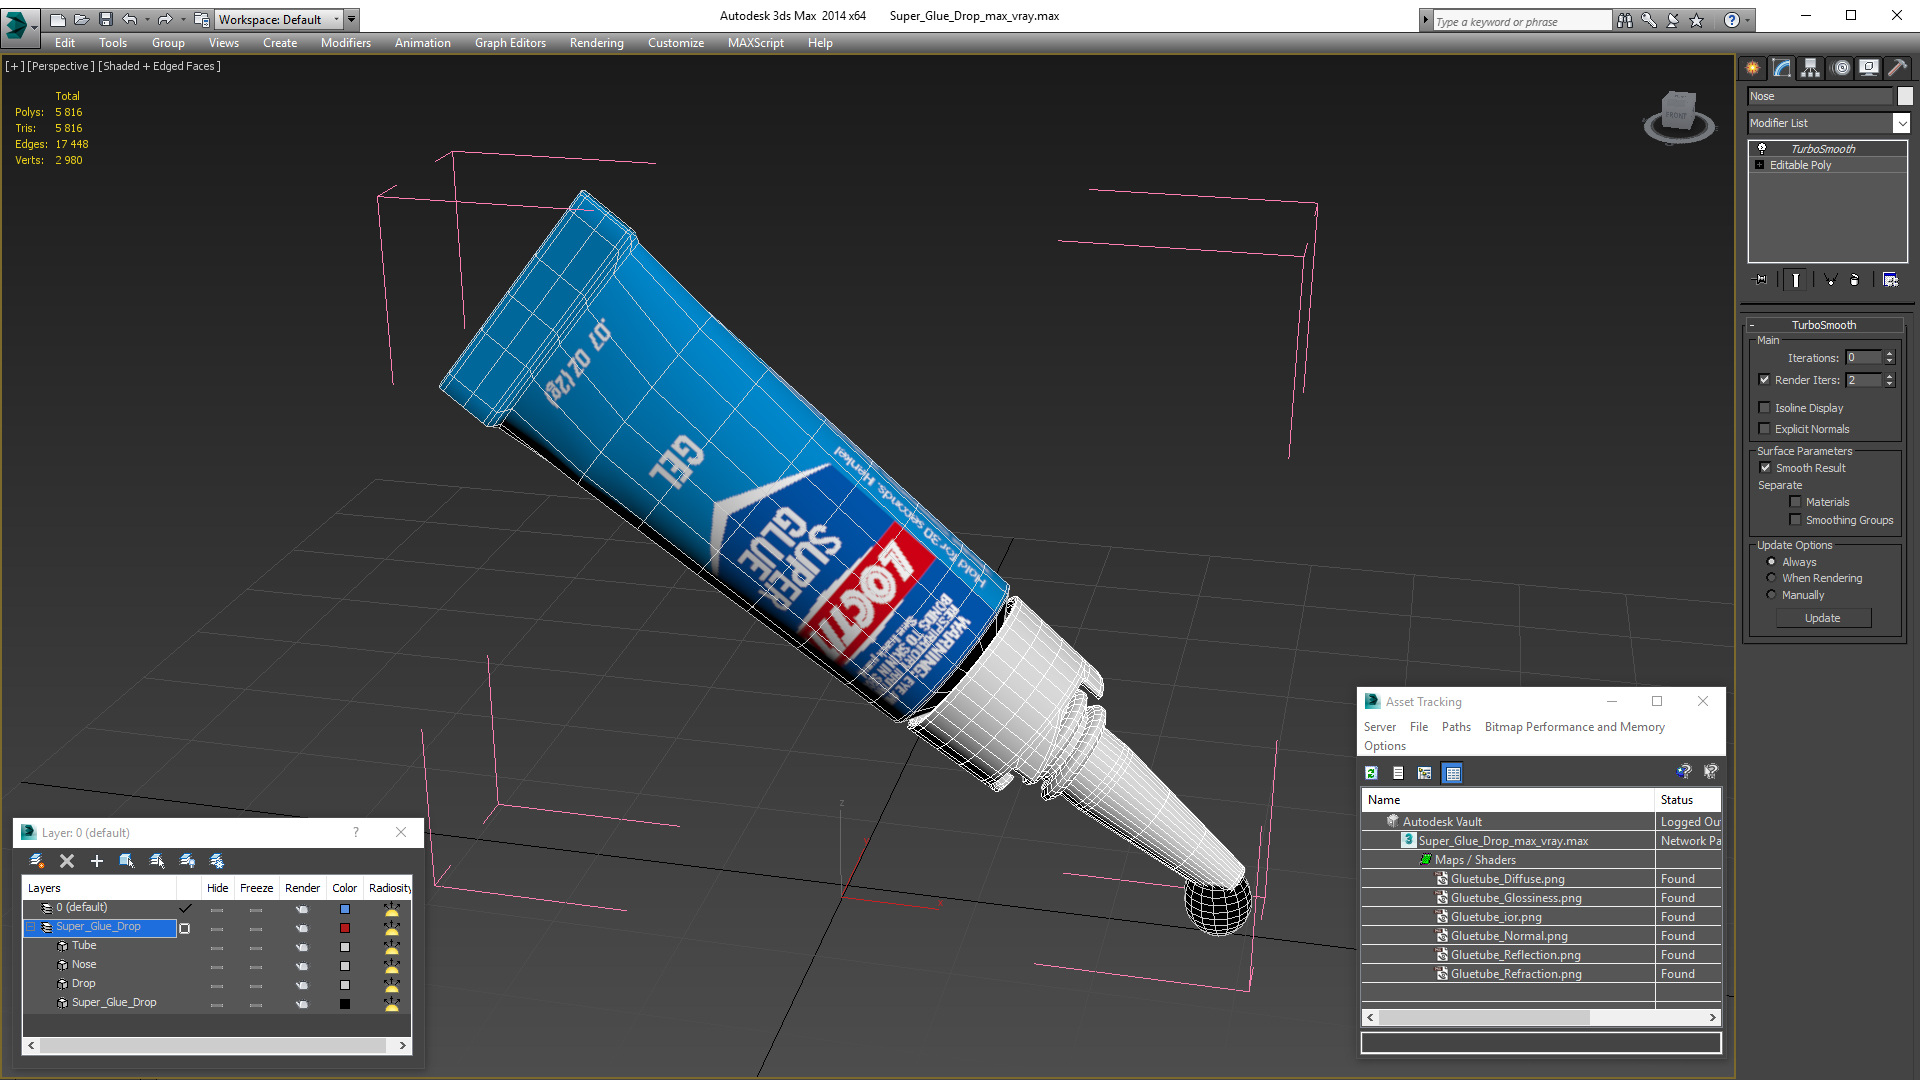Toggle Show End Result button
1920x1080 pixels.
[x=1796, y=280]
